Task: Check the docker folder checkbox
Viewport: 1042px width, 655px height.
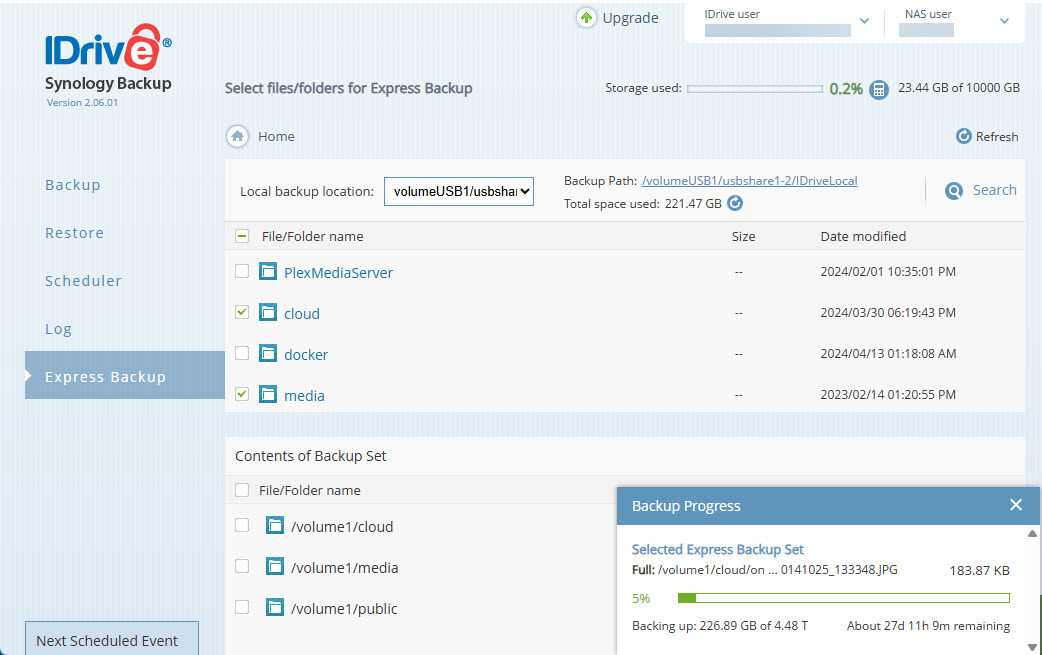Action: pyautogui.click(x=242, y=353)
